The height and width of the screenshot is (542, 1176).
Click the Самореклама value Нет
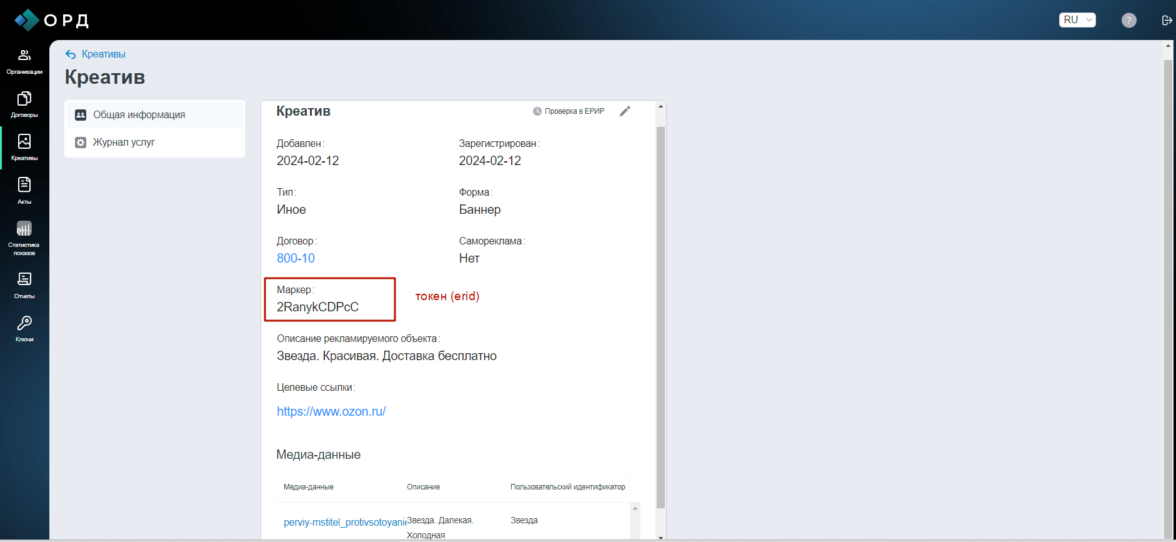pyautogui.click(x=469, y=258)
